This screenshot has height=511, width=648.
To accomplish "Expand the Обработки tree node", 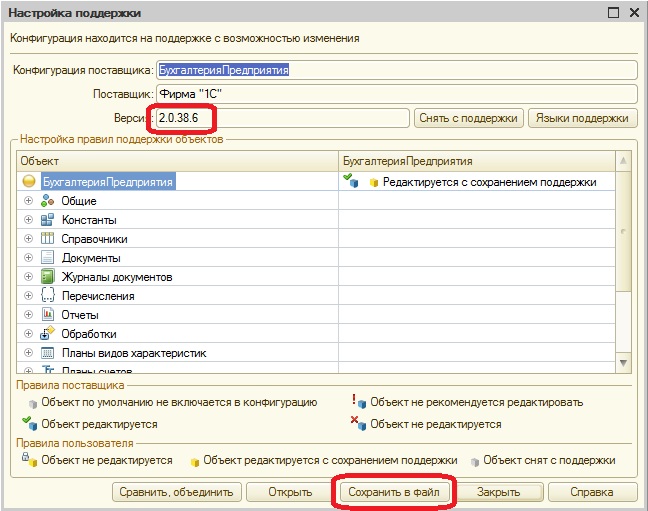I will coord(29,334).
